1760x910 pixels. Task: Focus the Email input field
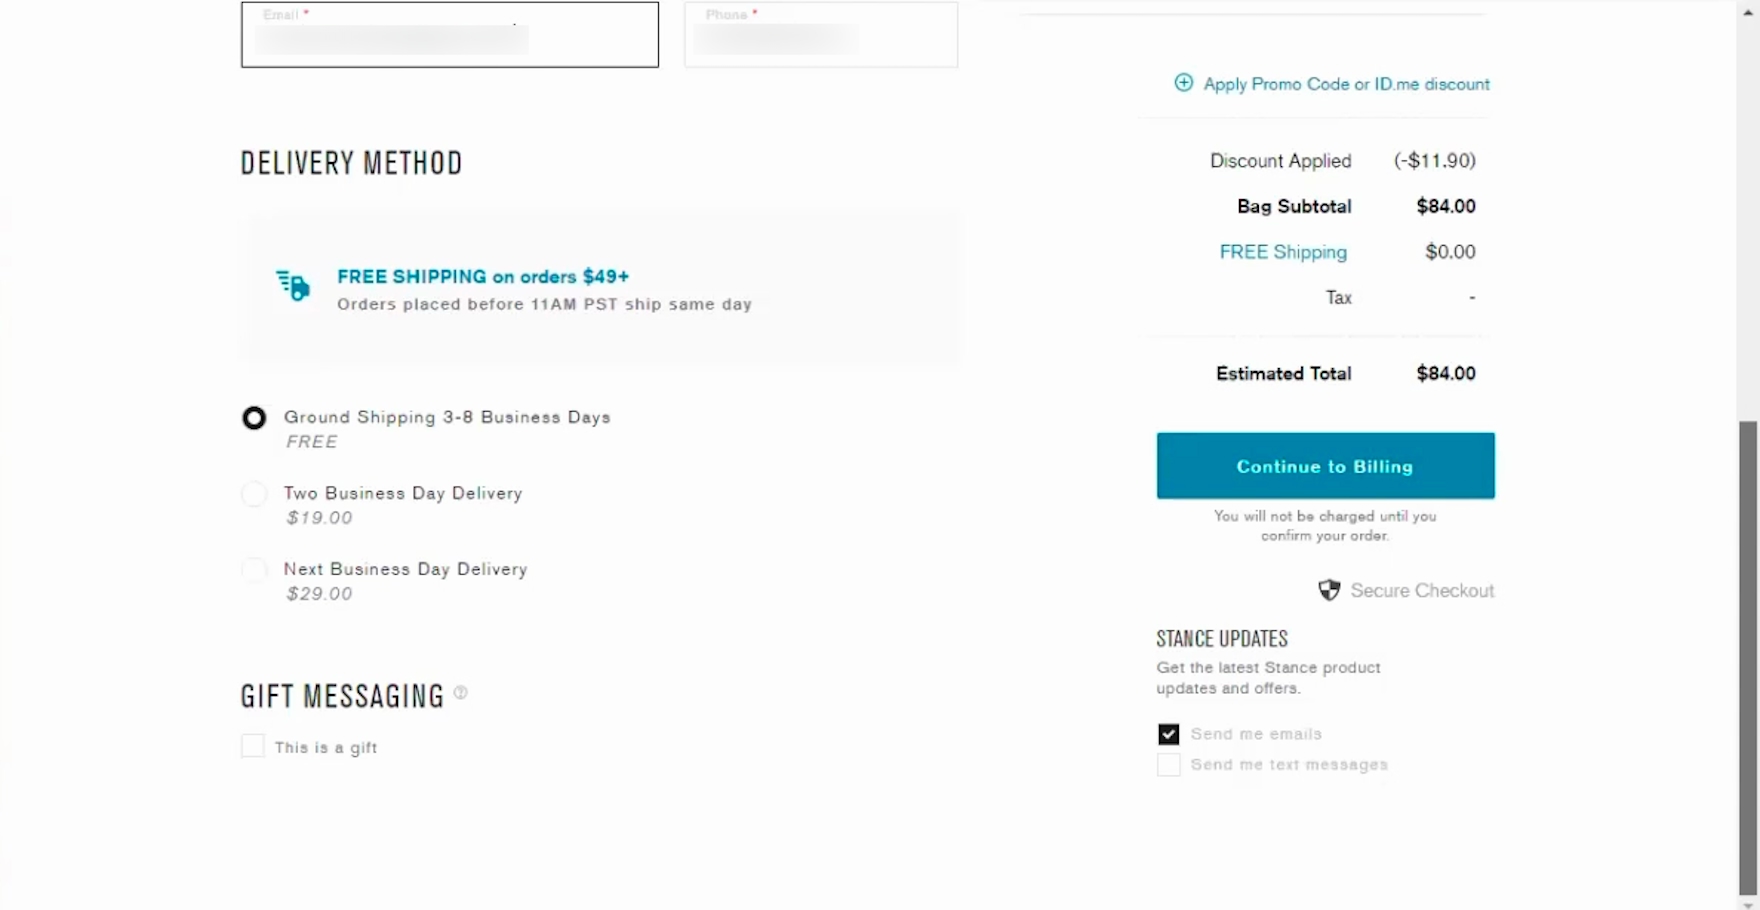click(x=449, y=36)
